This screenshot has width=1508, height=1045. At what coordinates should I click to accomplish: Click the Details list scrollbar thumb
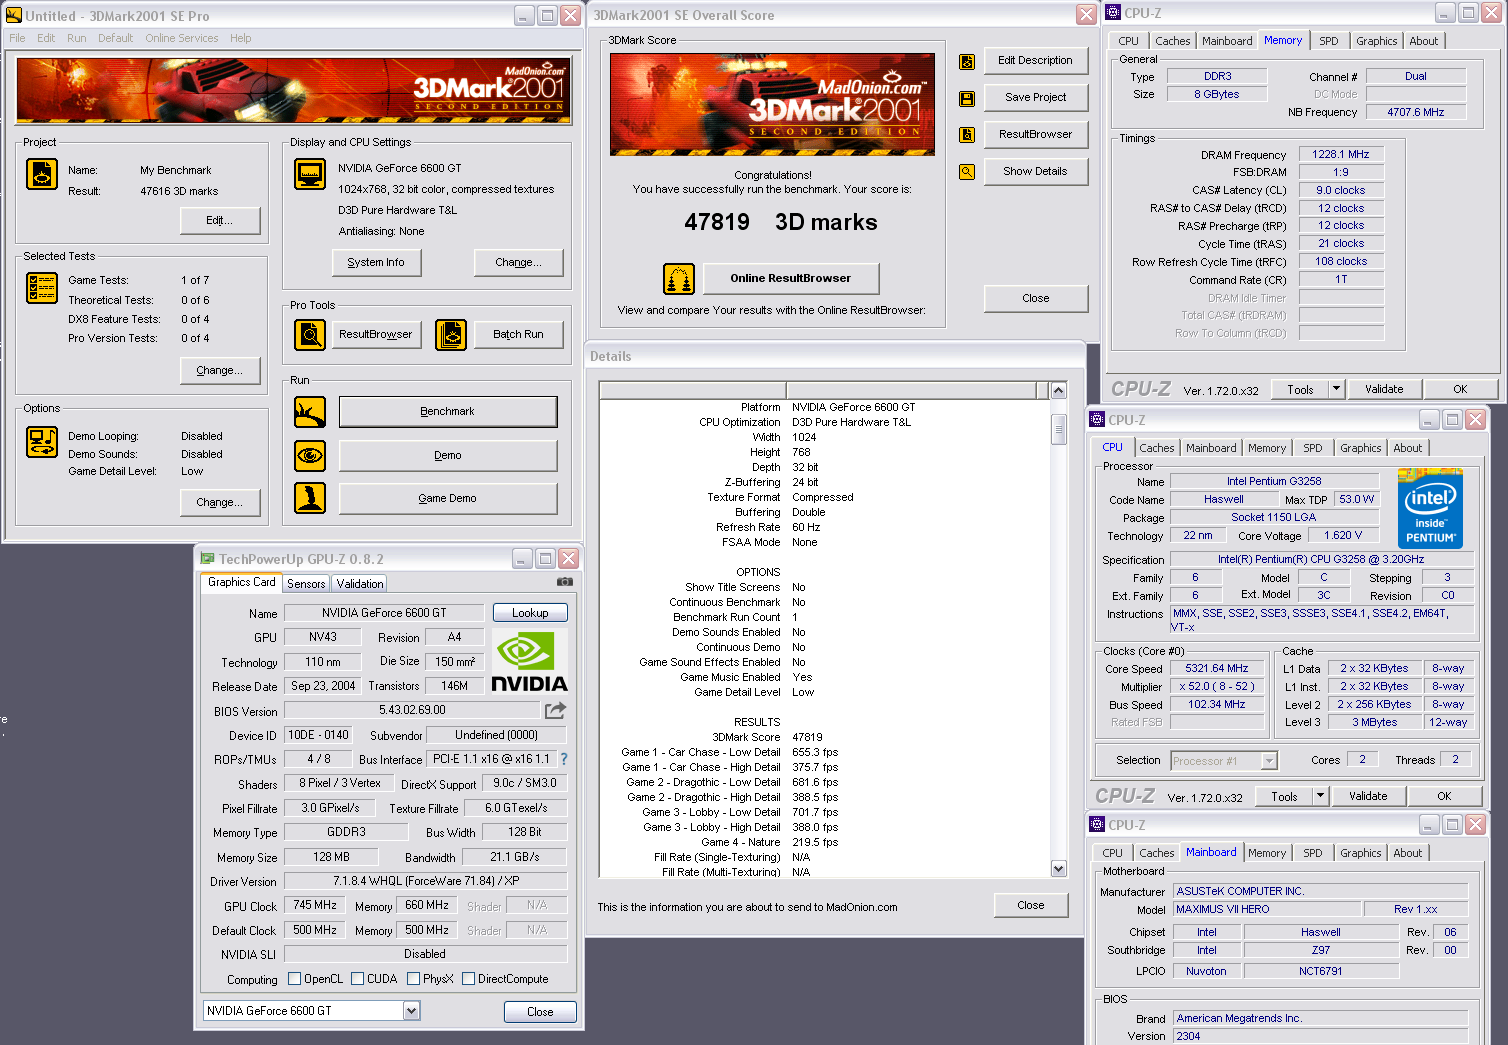[x=1059, y=428]
